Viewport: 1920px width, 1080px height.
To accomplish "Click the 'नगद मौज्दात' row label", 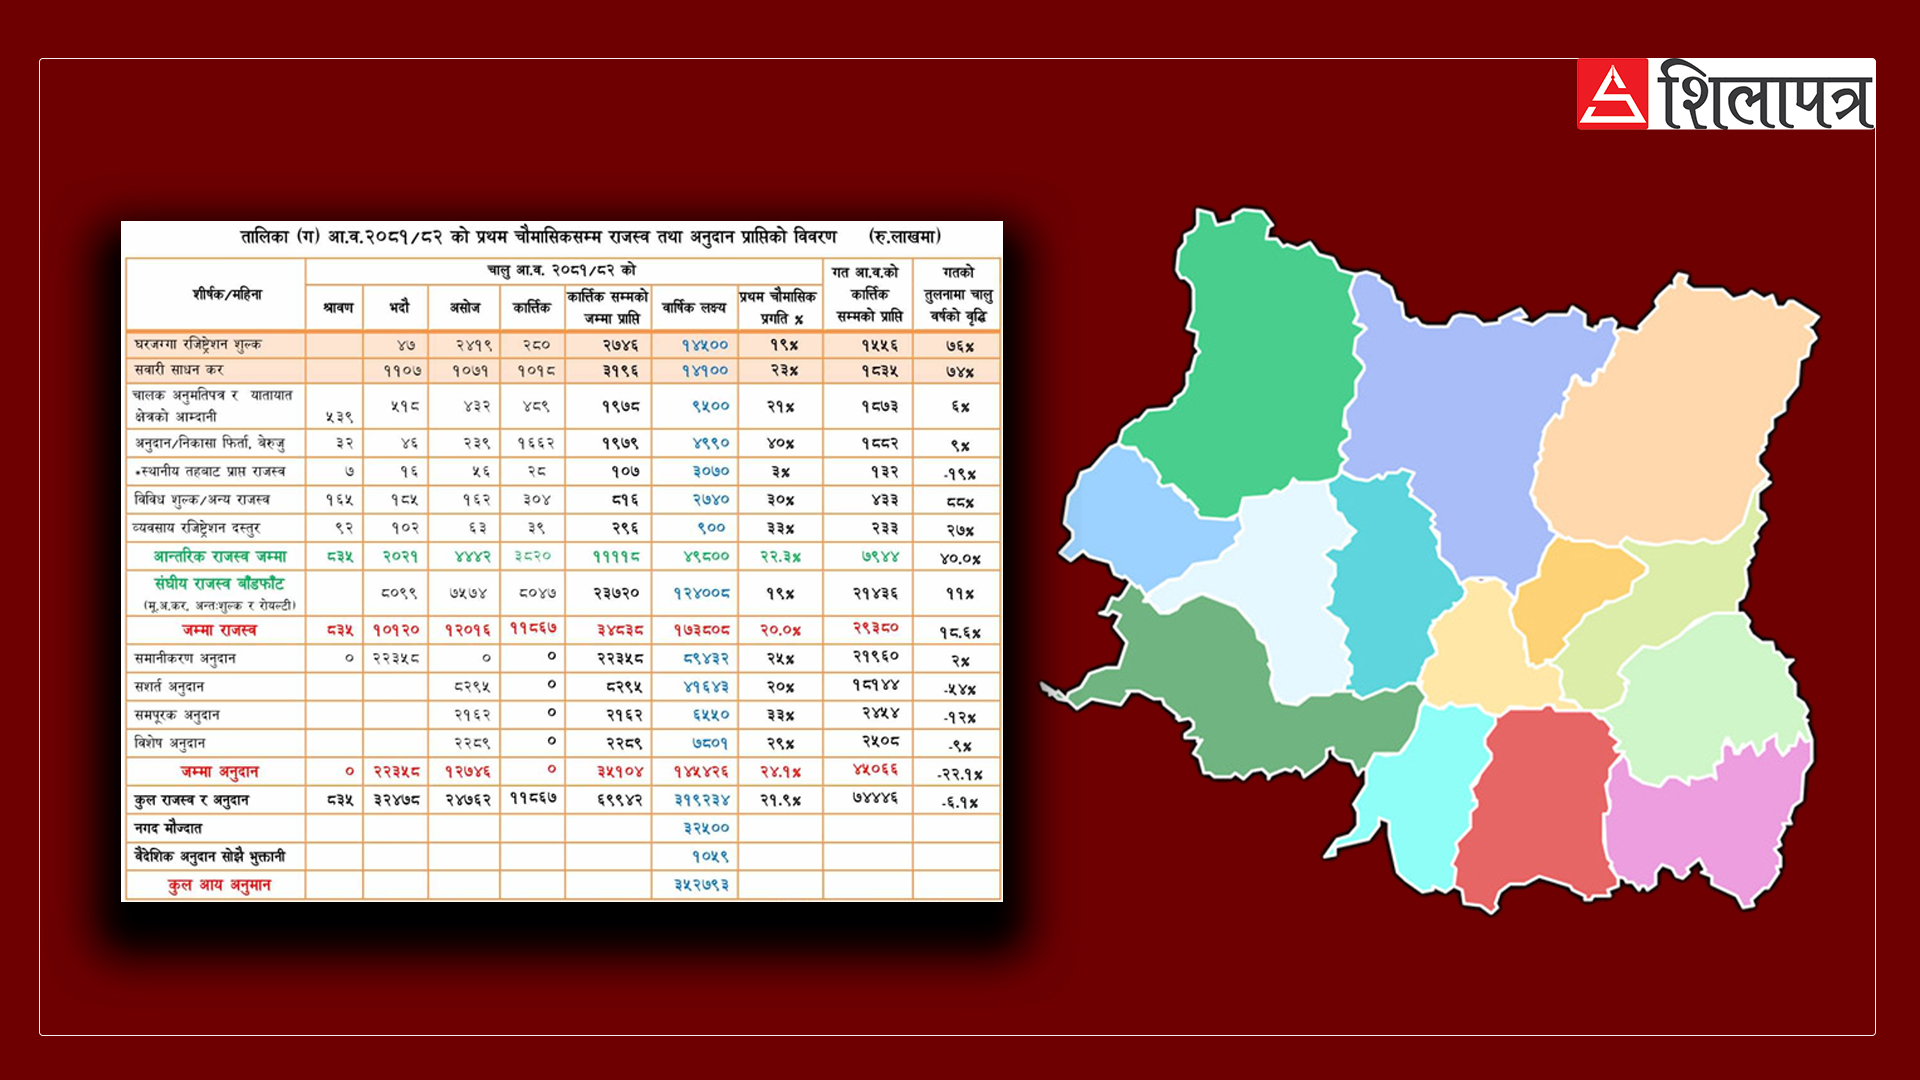I will coord(168,828).
